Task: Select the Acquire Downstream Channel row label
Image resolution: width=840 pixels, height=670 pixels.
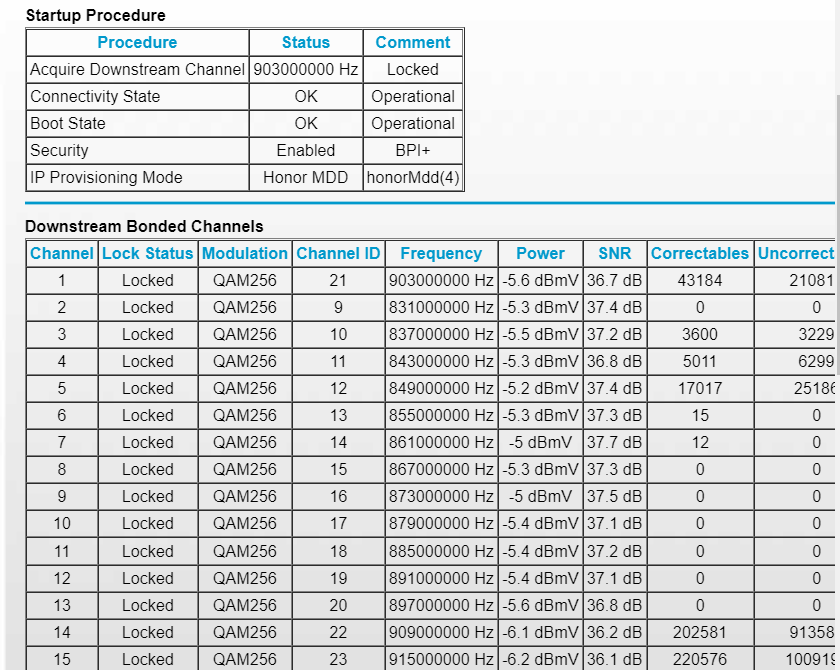Action: 137,70
